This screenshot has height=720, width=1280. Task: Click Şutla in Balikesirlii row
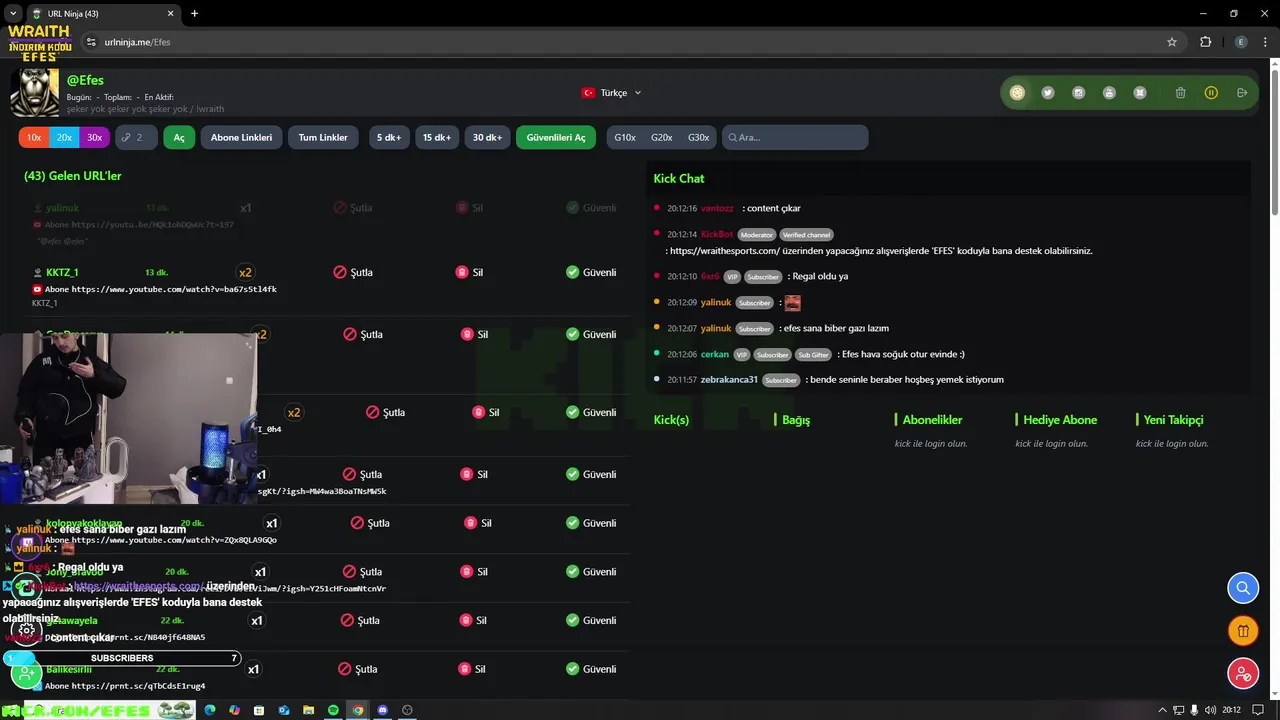[x=358, y=669]
